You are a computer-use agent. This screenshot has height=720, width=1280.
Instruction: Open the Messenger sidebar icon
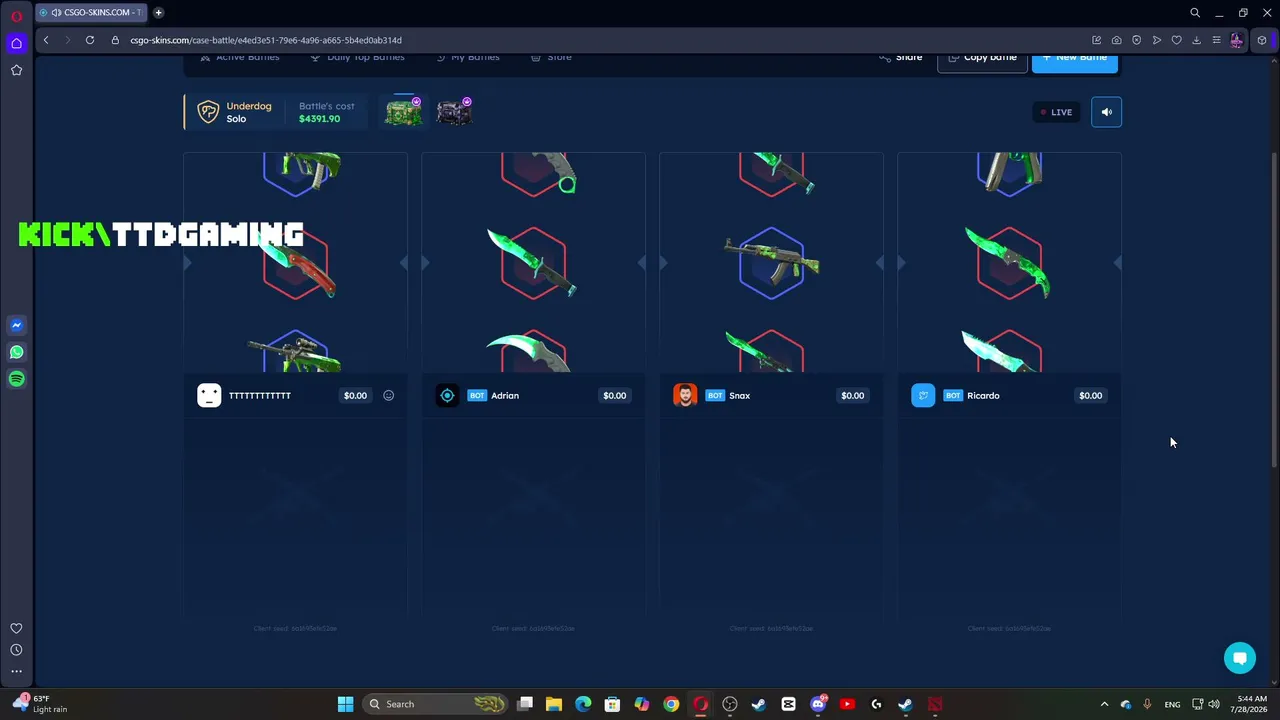tap(16, 325)
